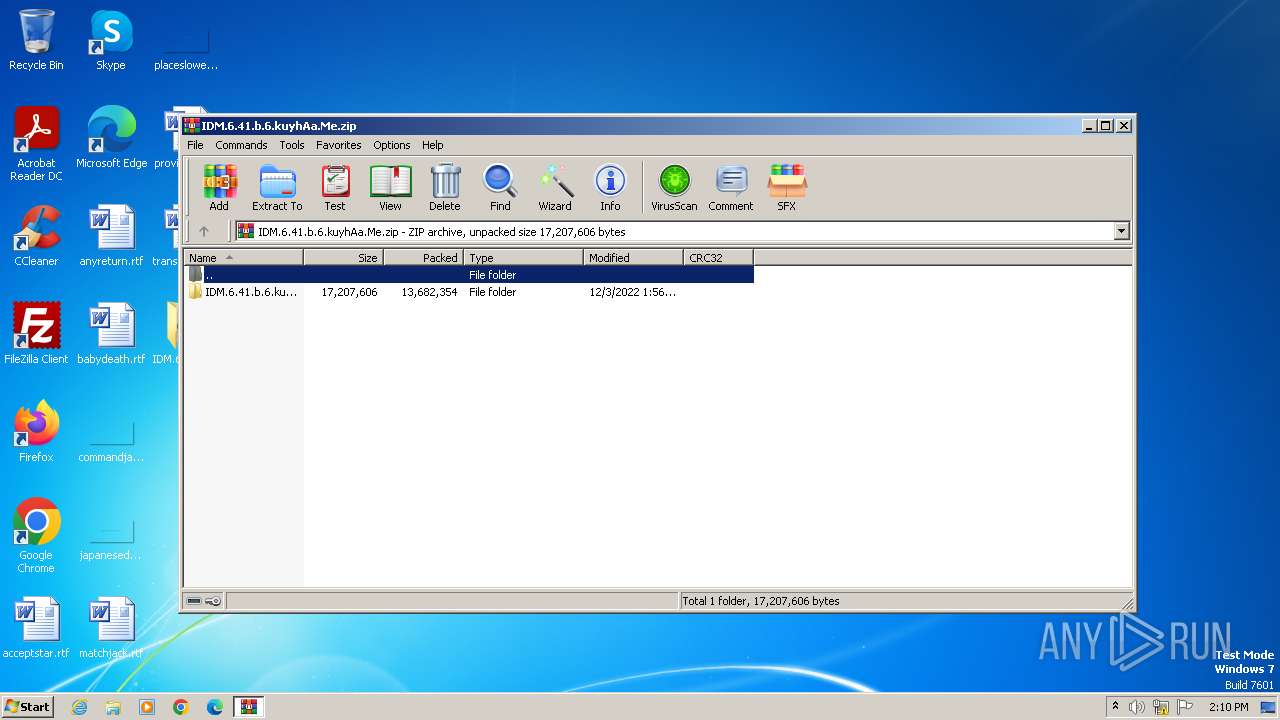Open the Commands menu
1280x720 pixels.
tap(241, 145)
